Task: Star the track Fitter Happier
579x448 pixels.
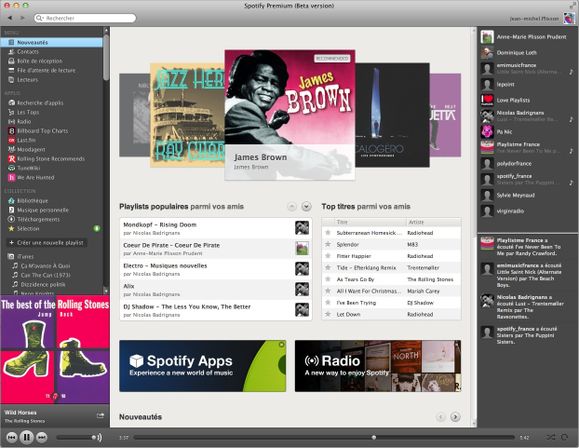Action: [x=328, y=256]
